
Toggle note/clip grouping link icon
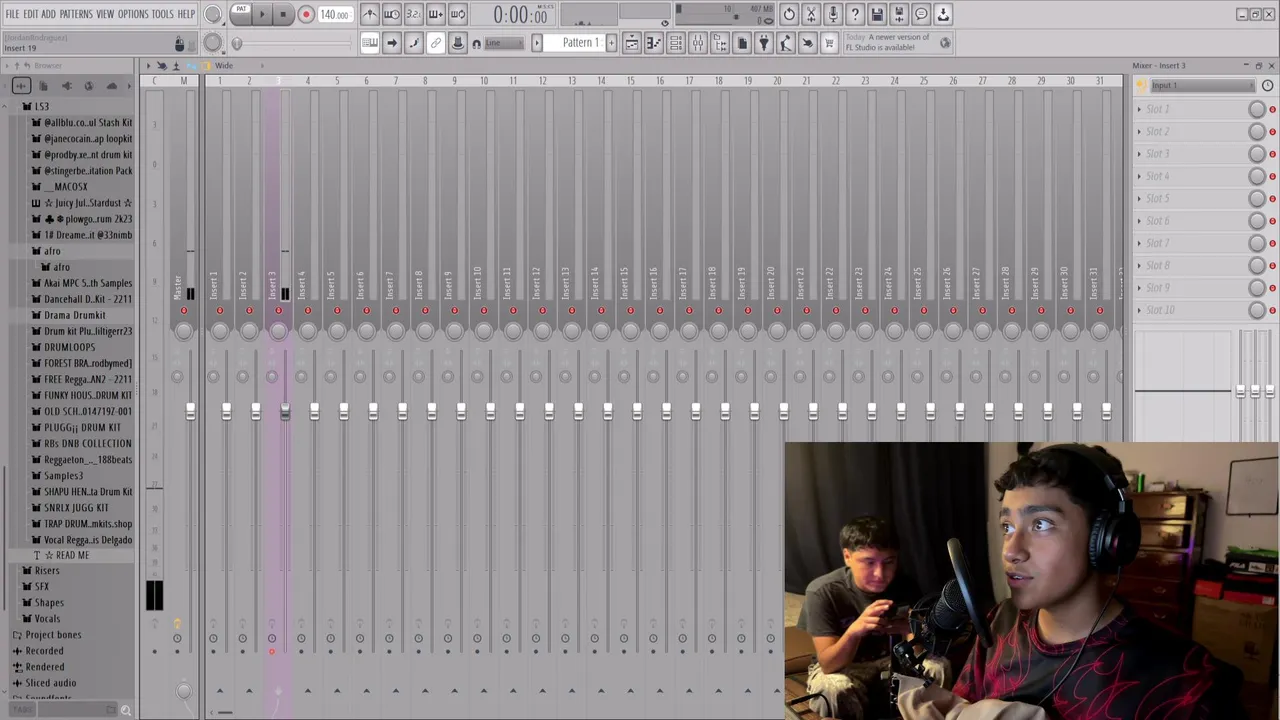(x=436, y=43)
